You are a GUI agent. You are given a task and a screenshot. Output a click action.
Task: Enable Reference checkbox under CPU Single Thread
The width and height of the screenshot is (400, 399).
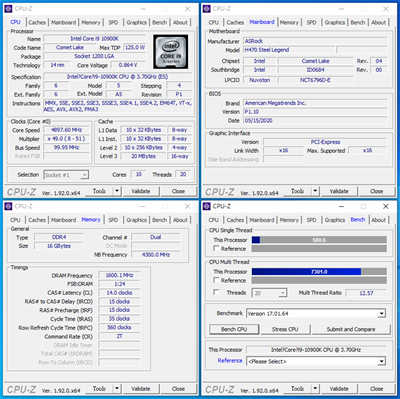click(216, 248)
